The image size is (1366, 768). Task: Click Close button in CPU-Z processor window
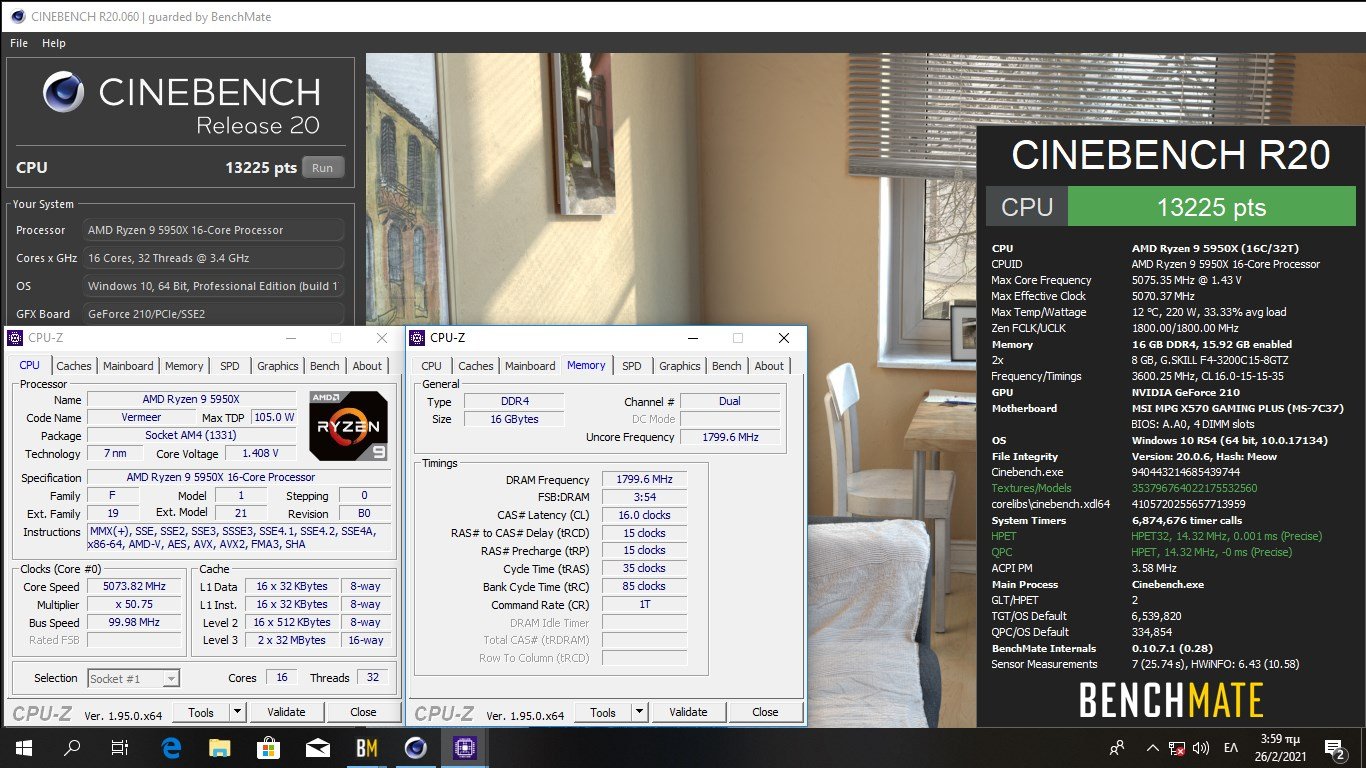(x=363, y=712)
